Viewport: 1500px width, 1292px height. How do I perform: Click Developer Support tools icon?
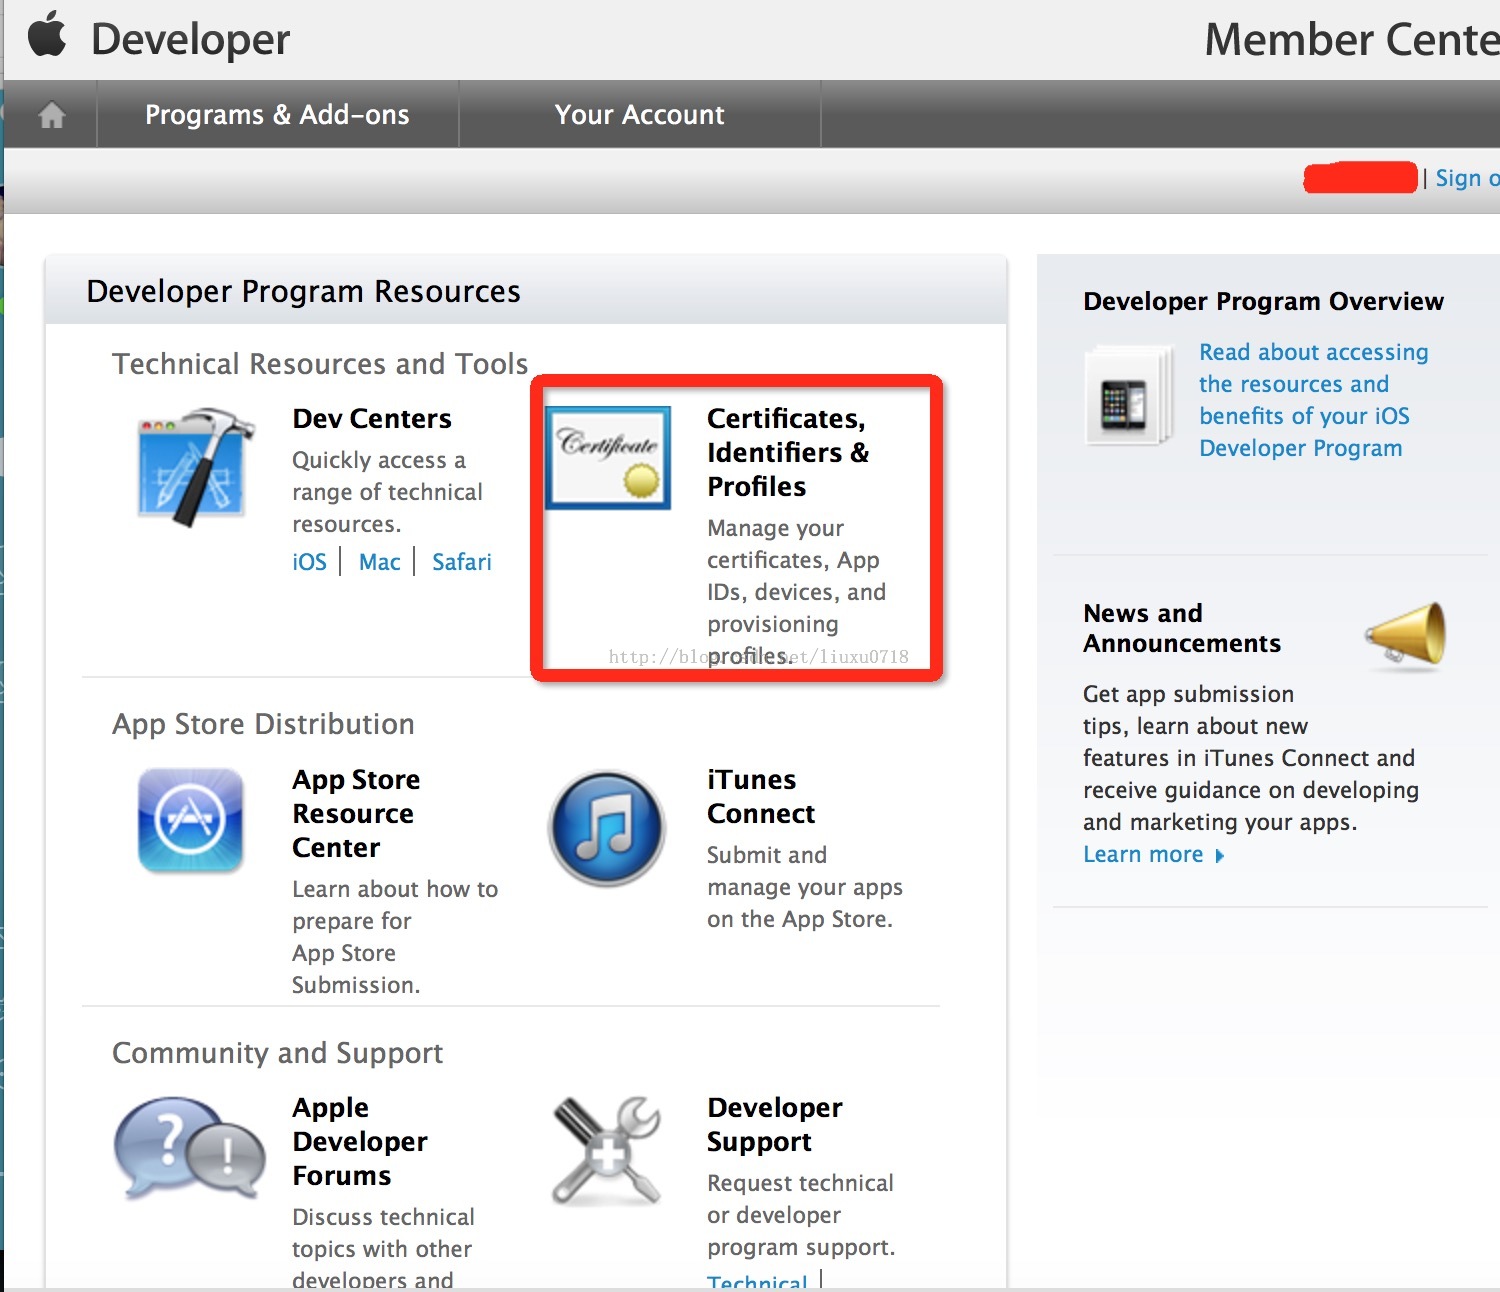(x=607, y=1150)
